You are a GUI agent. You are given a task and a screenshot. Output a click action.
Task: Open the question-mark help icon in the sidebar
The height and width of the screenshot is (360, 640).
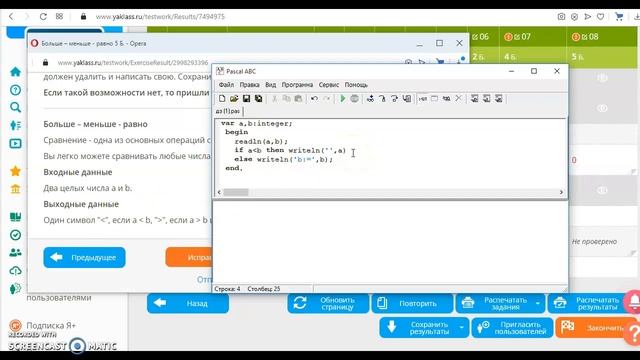[x=15, y=90]
